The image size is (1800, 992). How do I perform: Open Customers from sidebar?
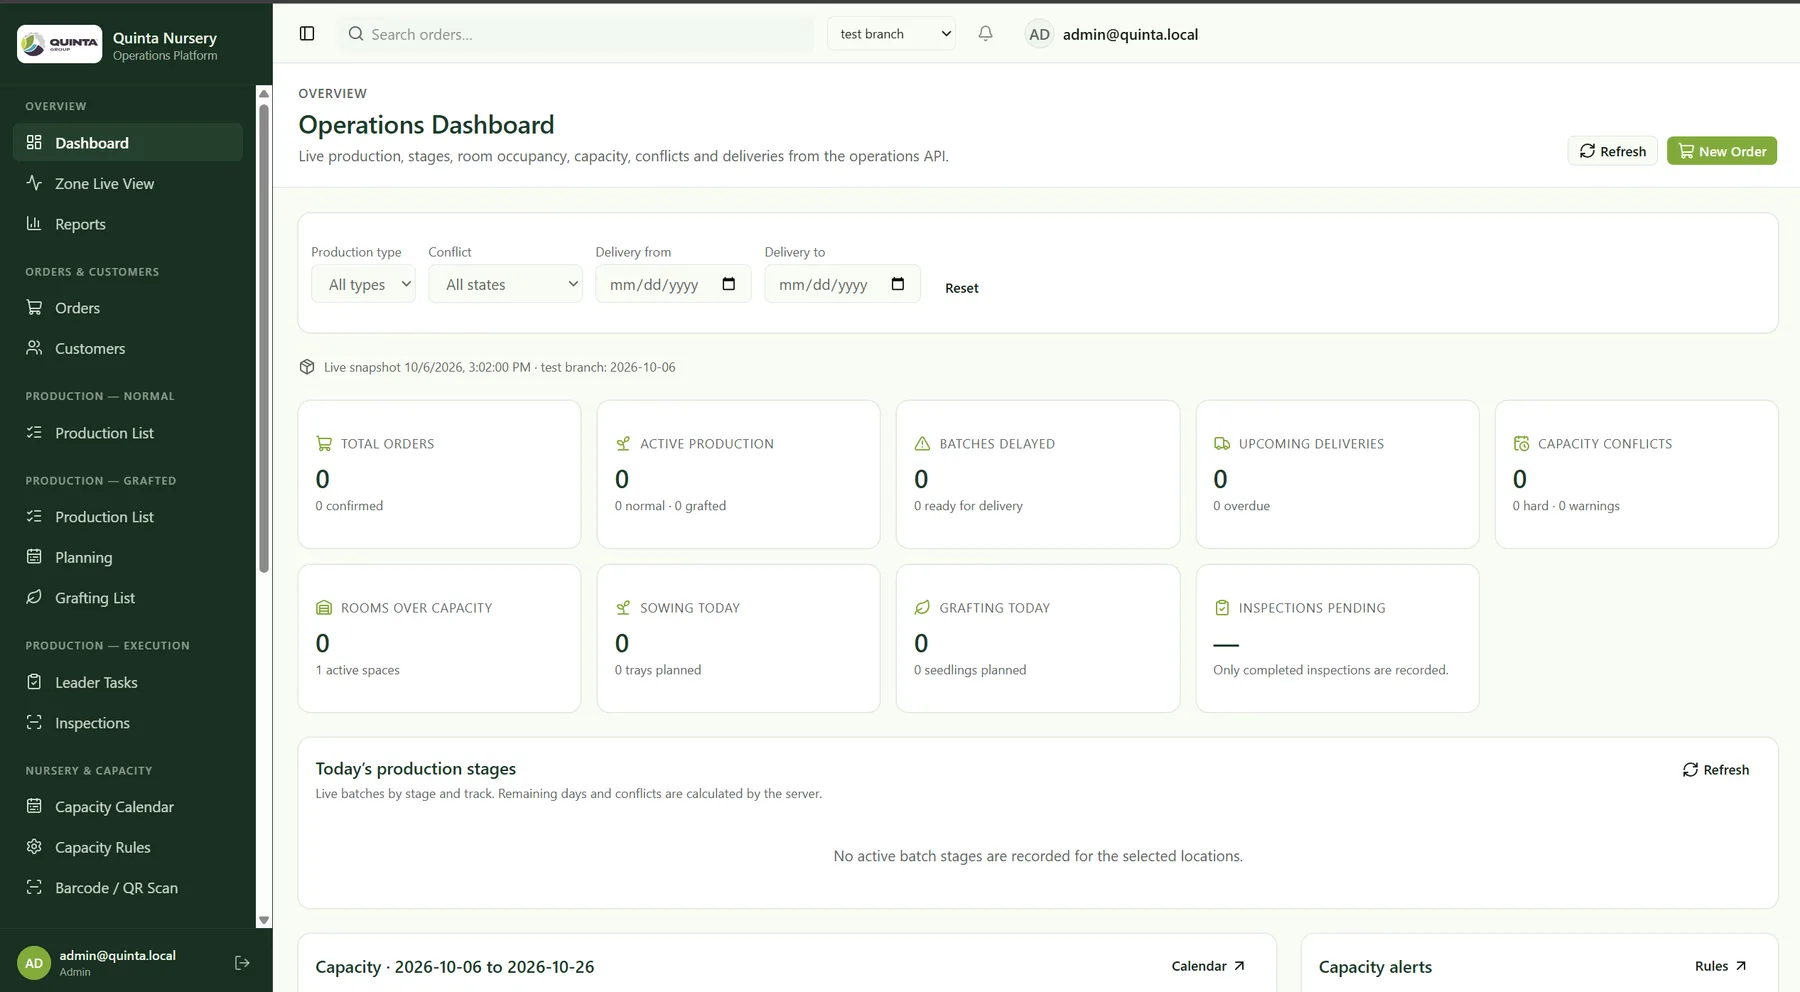[128, 348]
